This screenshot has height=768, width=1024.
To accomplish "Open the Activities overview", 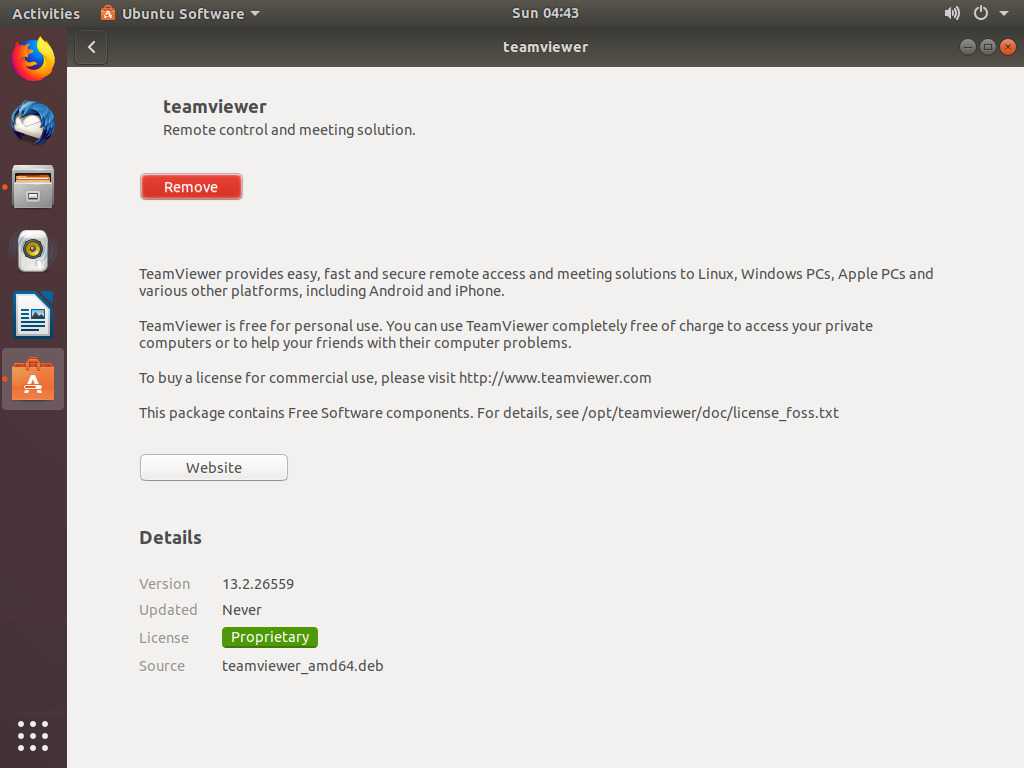I will click(x=46, y=13).
